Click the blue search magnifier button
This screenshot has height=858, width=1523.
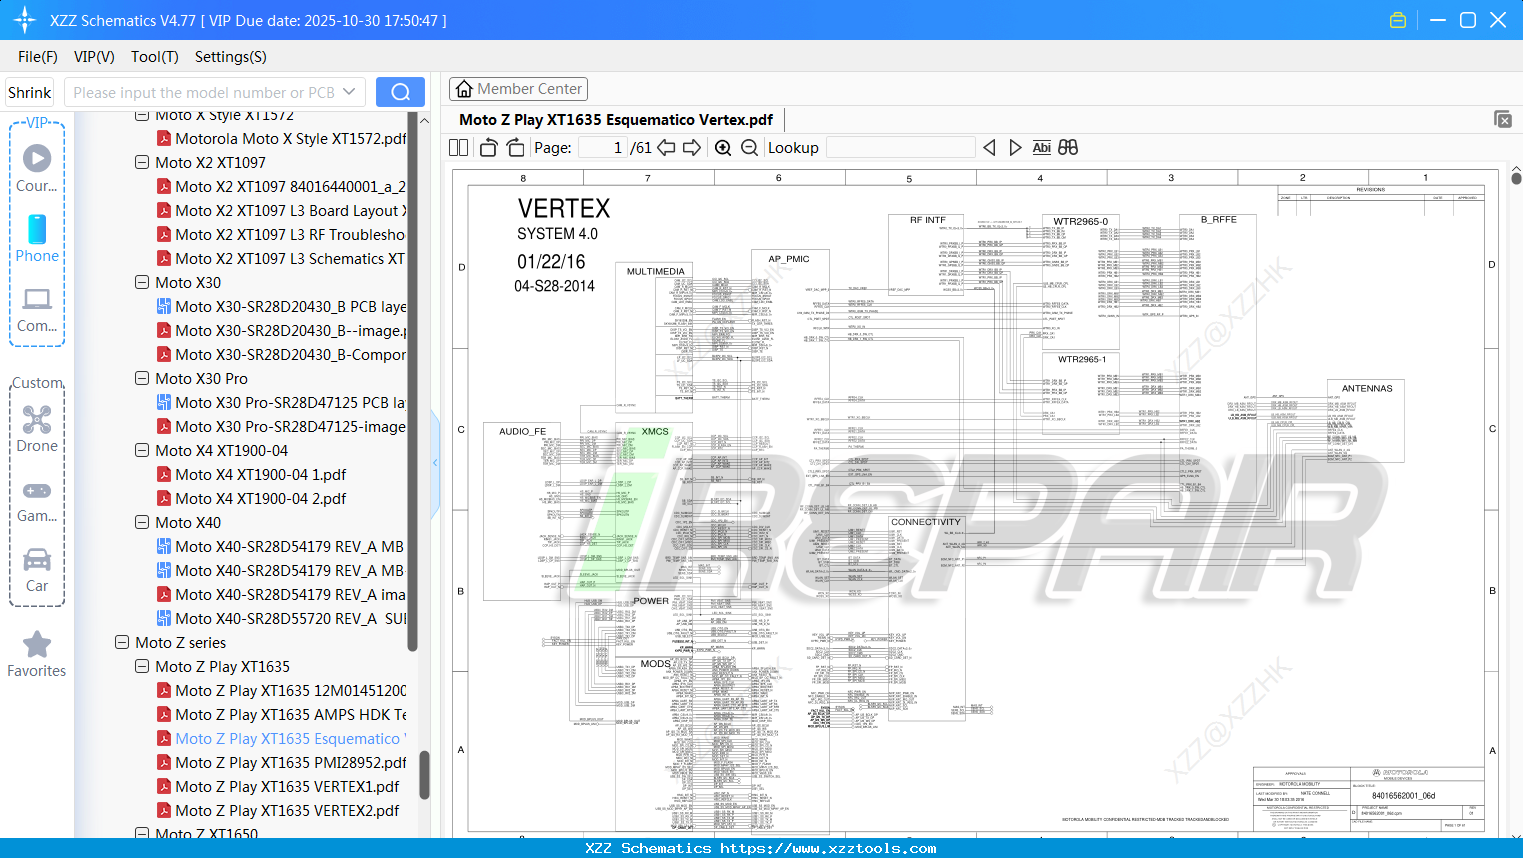coord(400,92)
